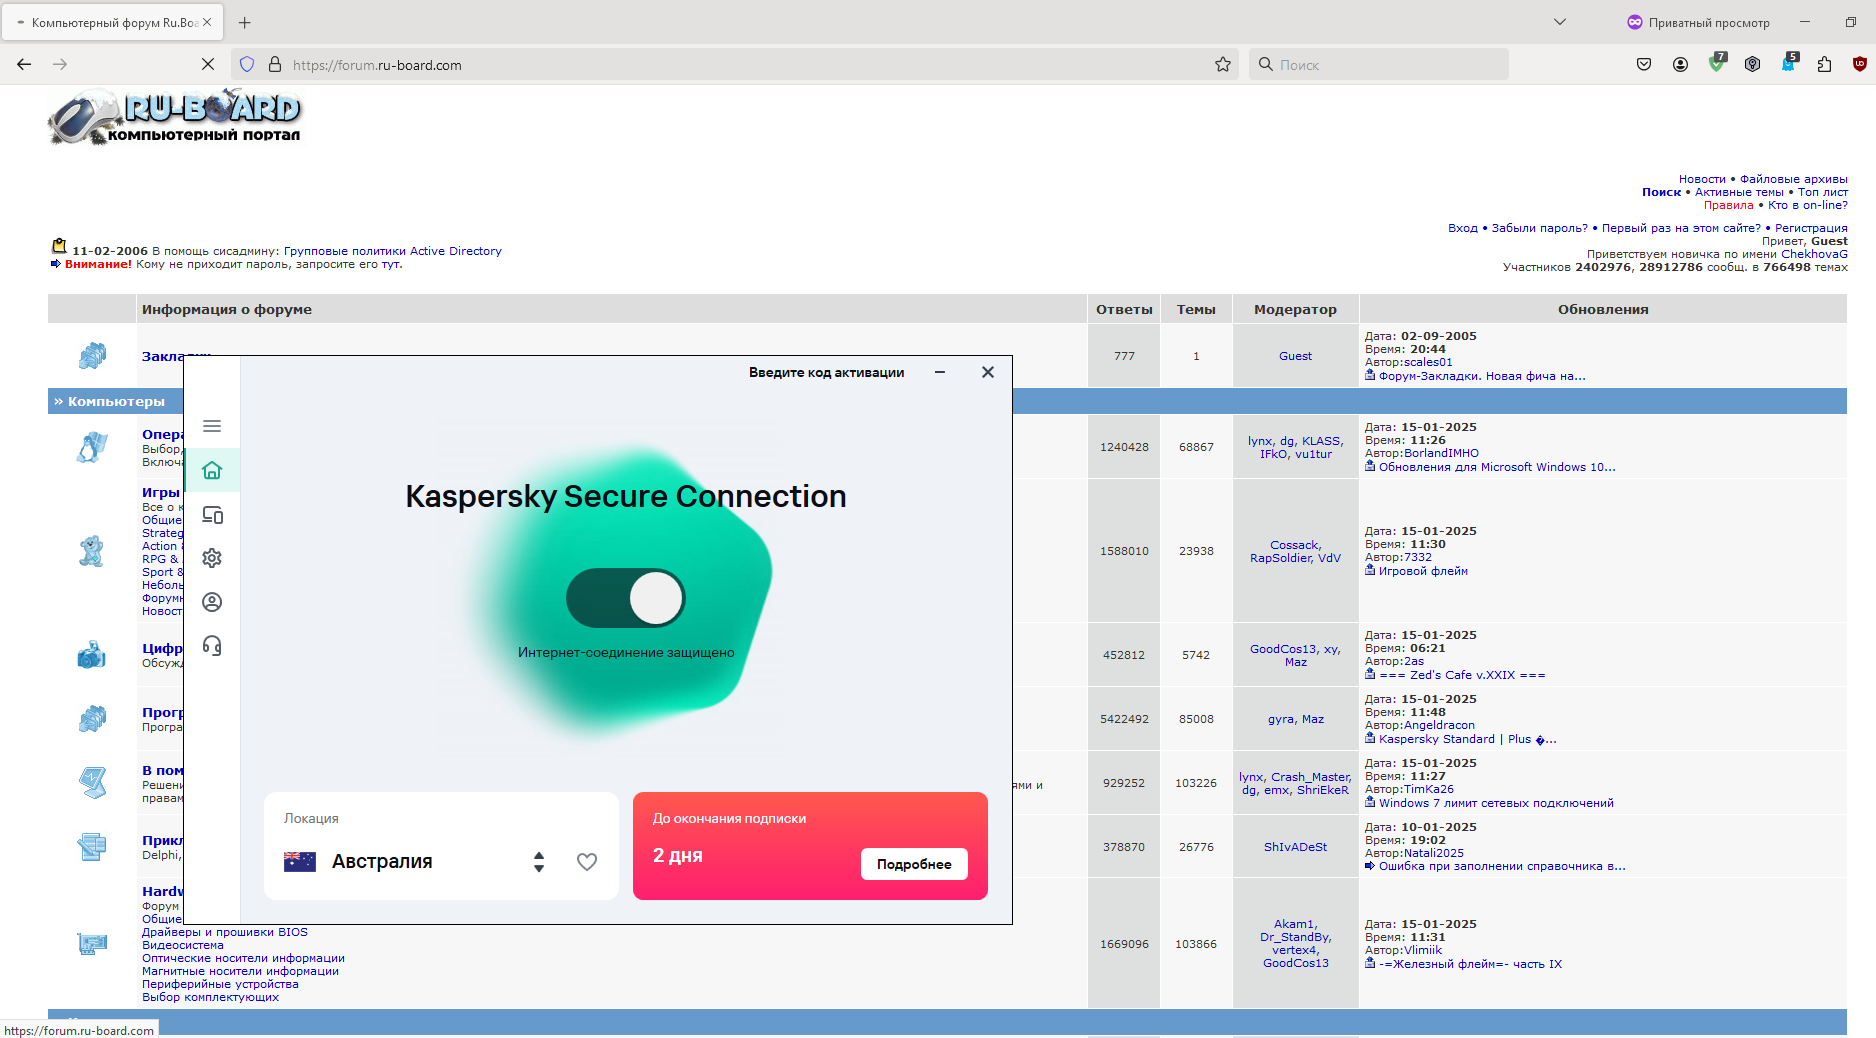
Task: Open Zed's Cafe v.XXIX topic
Action: point(1462,675)
